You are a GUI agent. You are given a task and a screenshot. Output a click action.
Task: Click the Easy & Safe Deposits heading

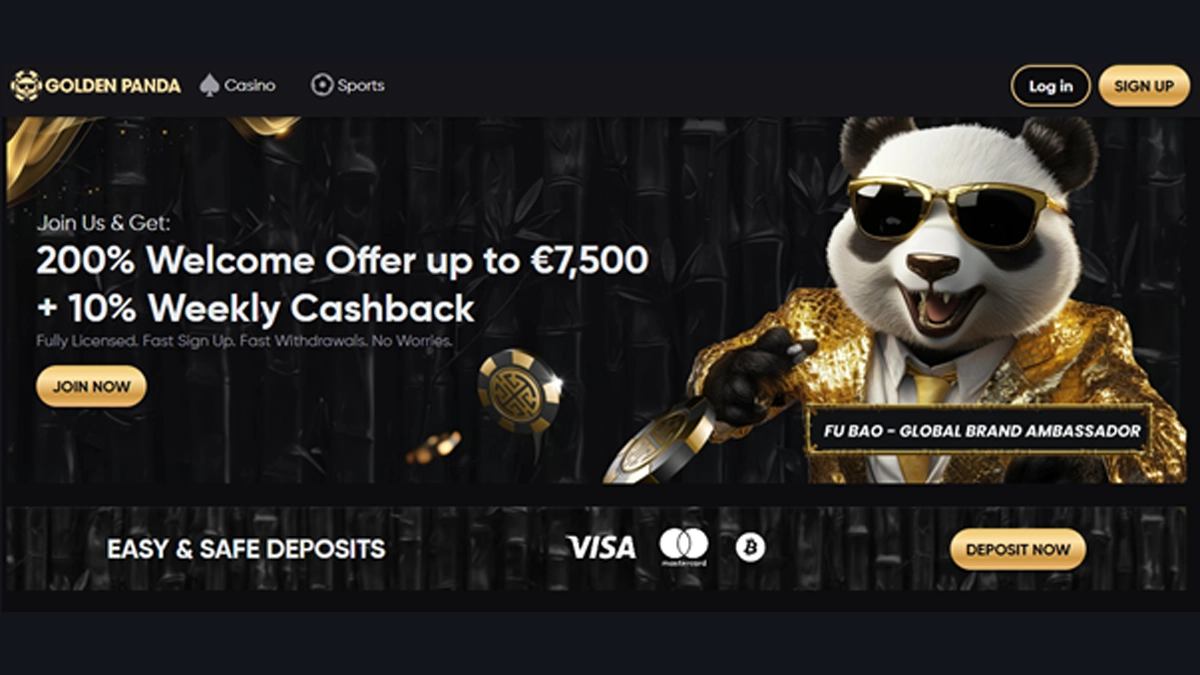coord(246,549)
